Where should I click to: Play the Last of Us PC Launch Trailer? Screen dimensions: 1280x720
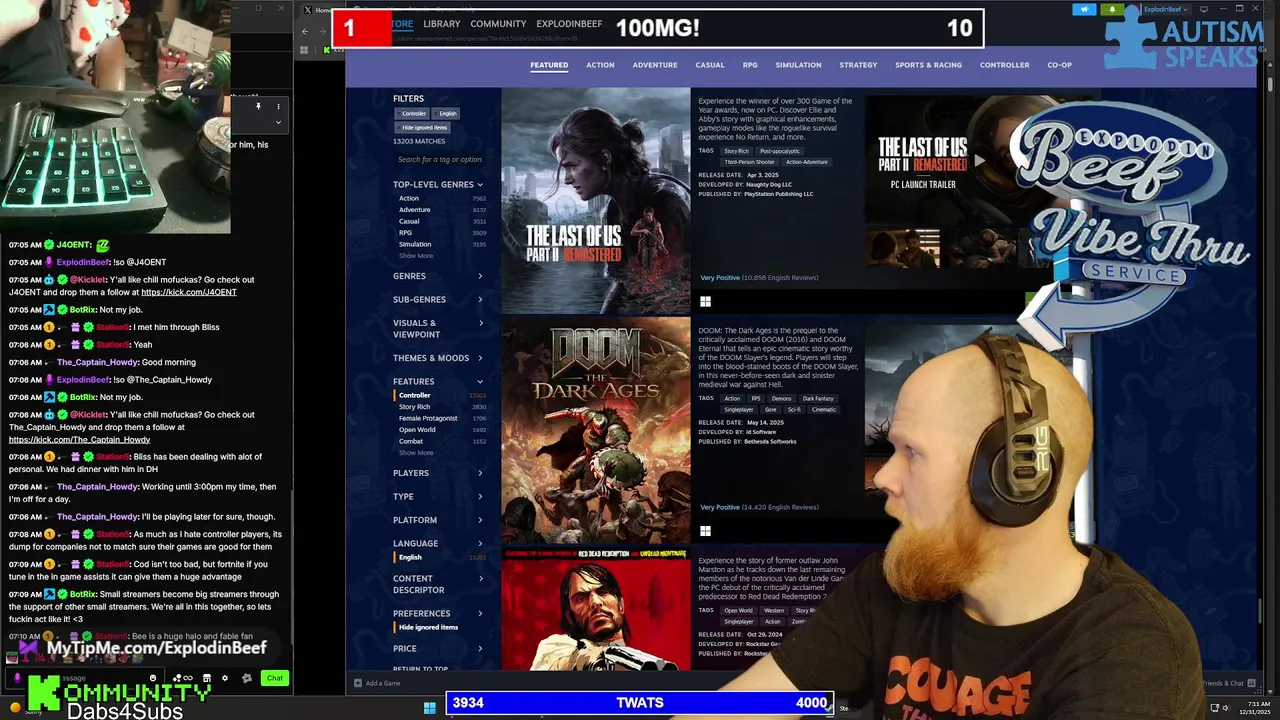point(980,160)
